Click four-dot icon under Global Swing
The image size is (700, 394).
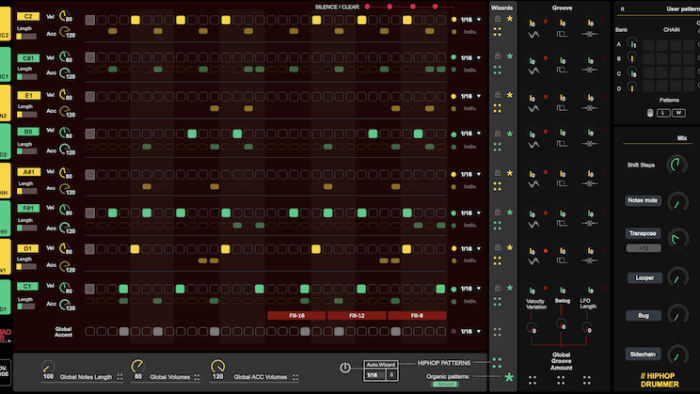(561, 380)
